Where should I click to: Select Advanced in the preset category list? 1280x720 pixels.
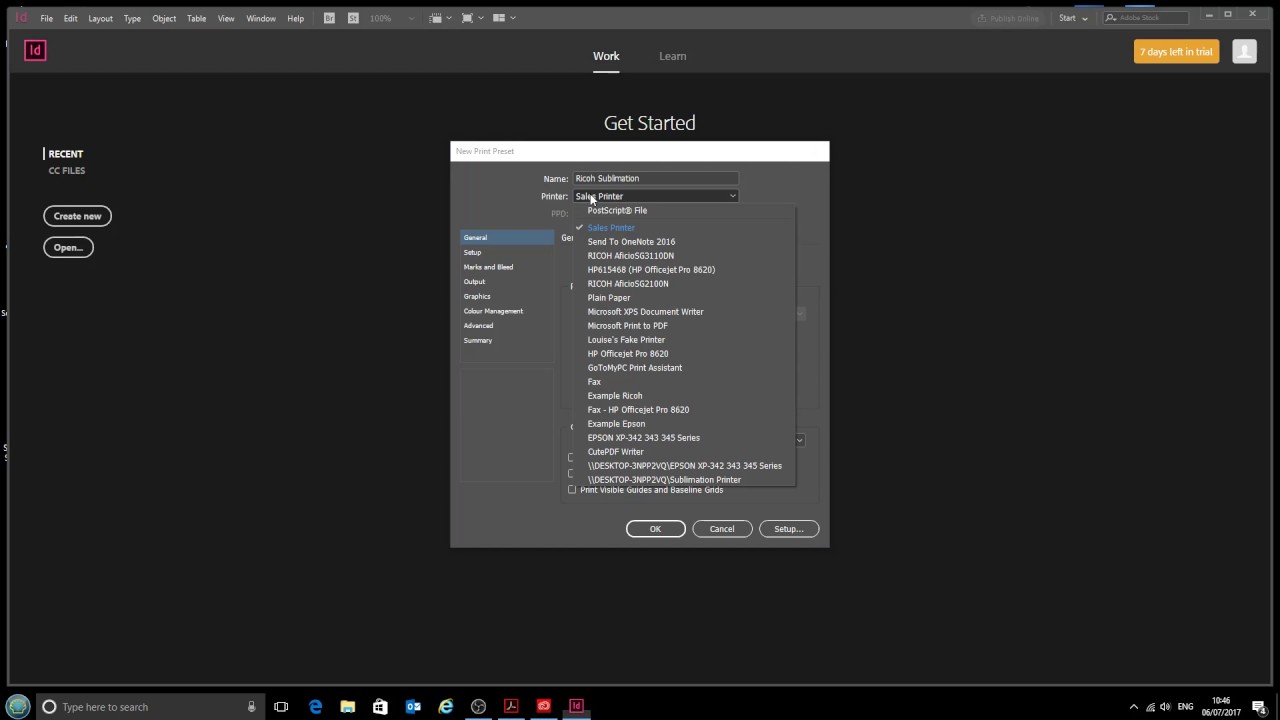coord(507,325)
